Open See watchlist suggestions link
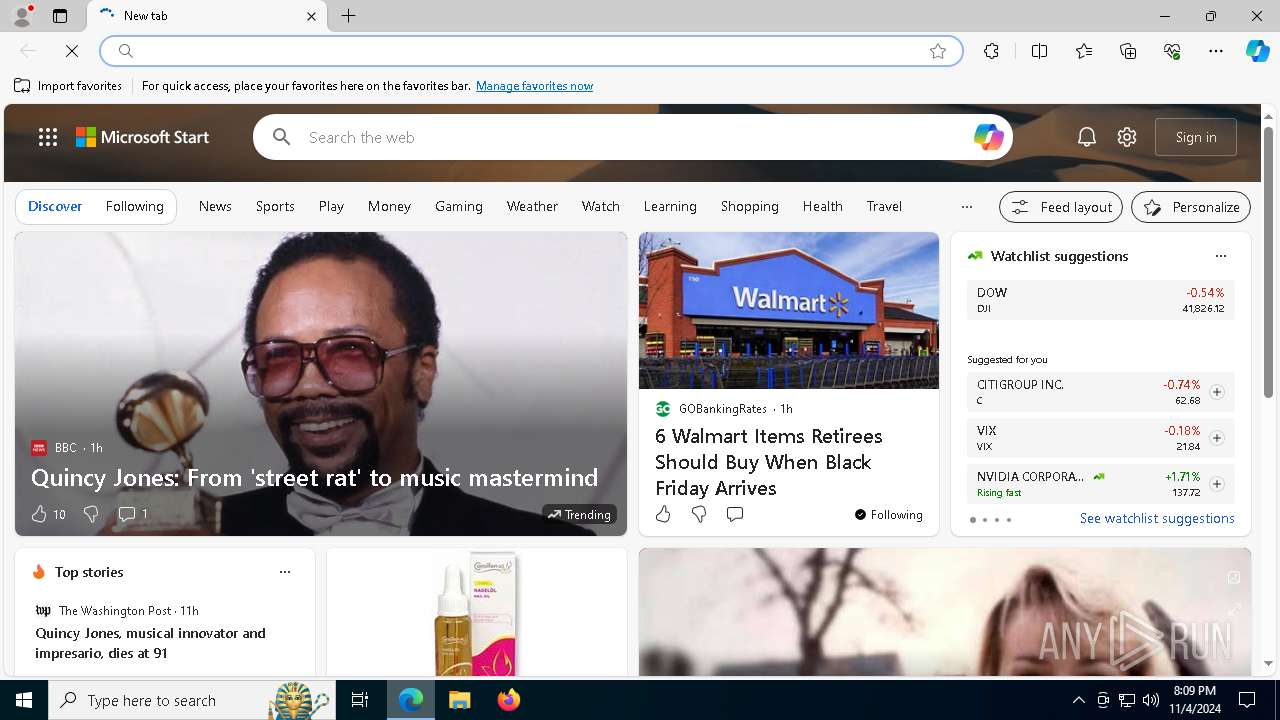The height and width of the screenshot is (720, 1280). click(x=1157, y=518)
